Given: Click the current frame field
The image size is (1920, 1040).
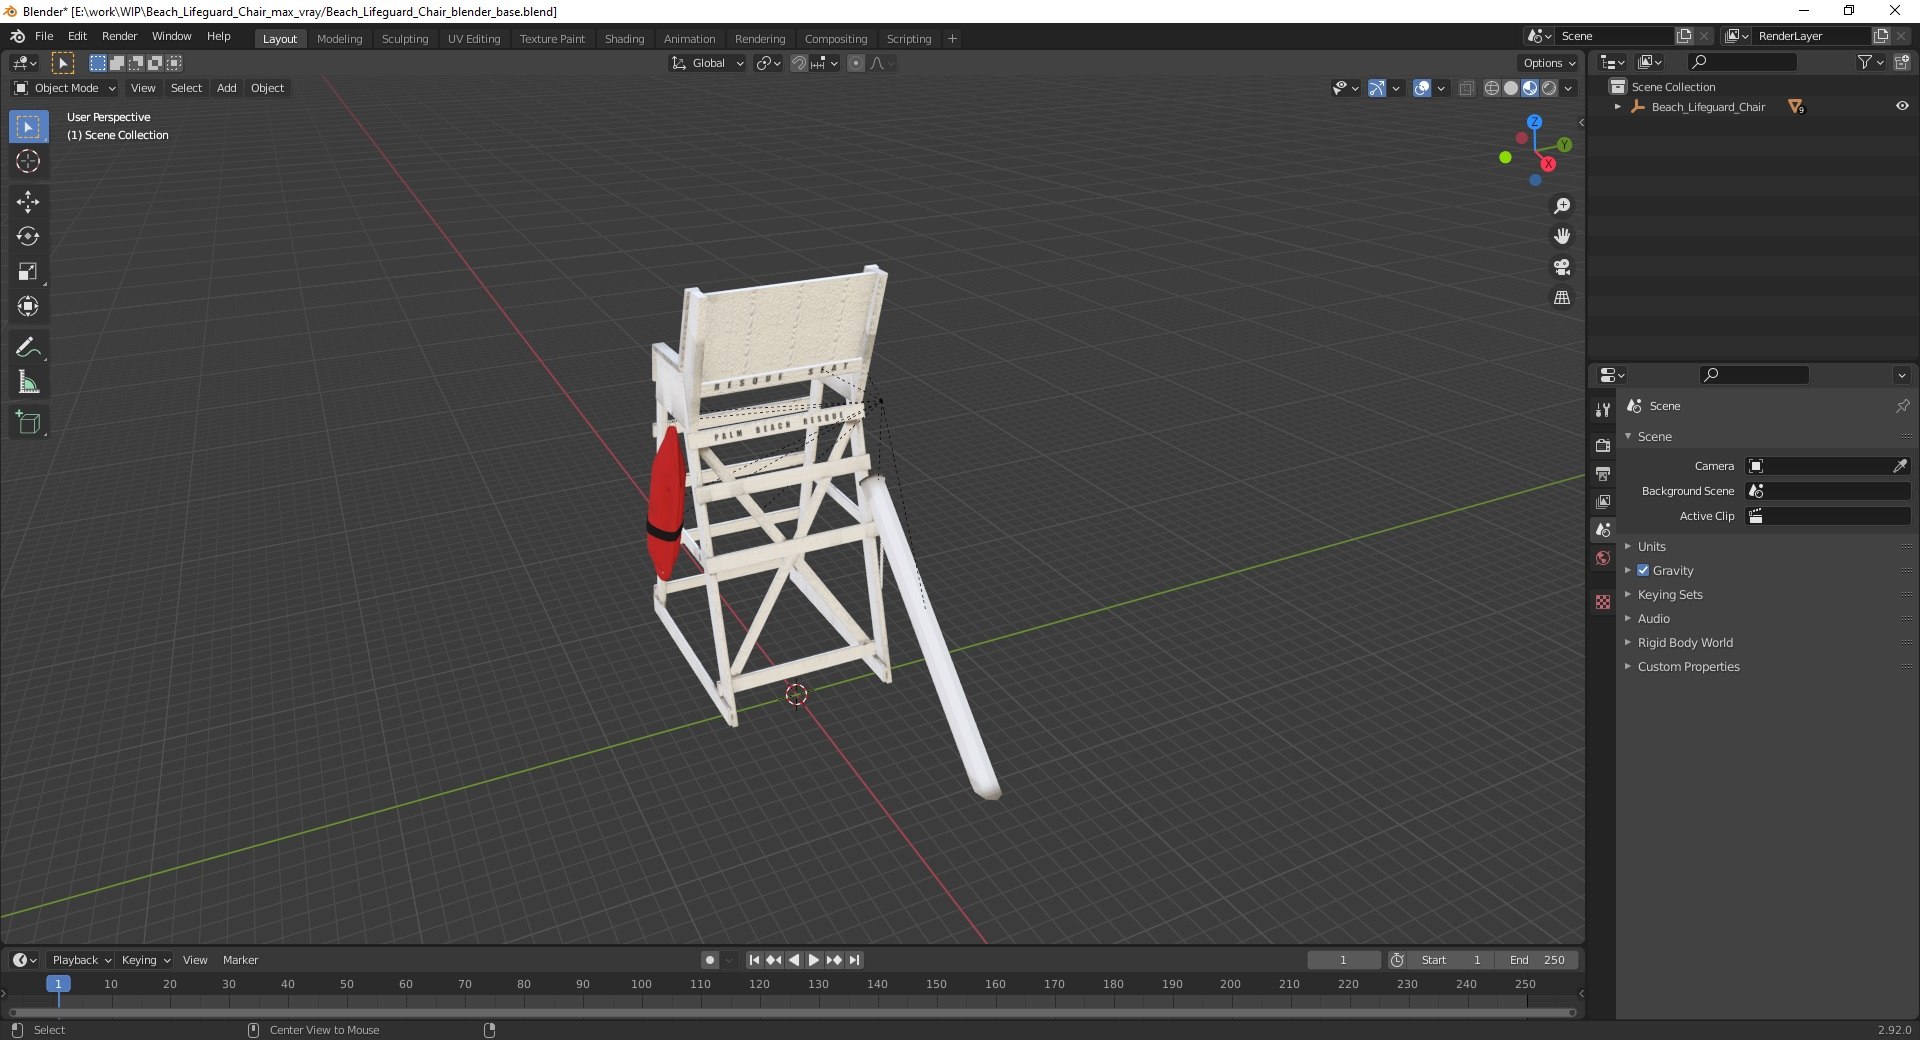Looking at the screenshot, I should tap(1343, 960).
